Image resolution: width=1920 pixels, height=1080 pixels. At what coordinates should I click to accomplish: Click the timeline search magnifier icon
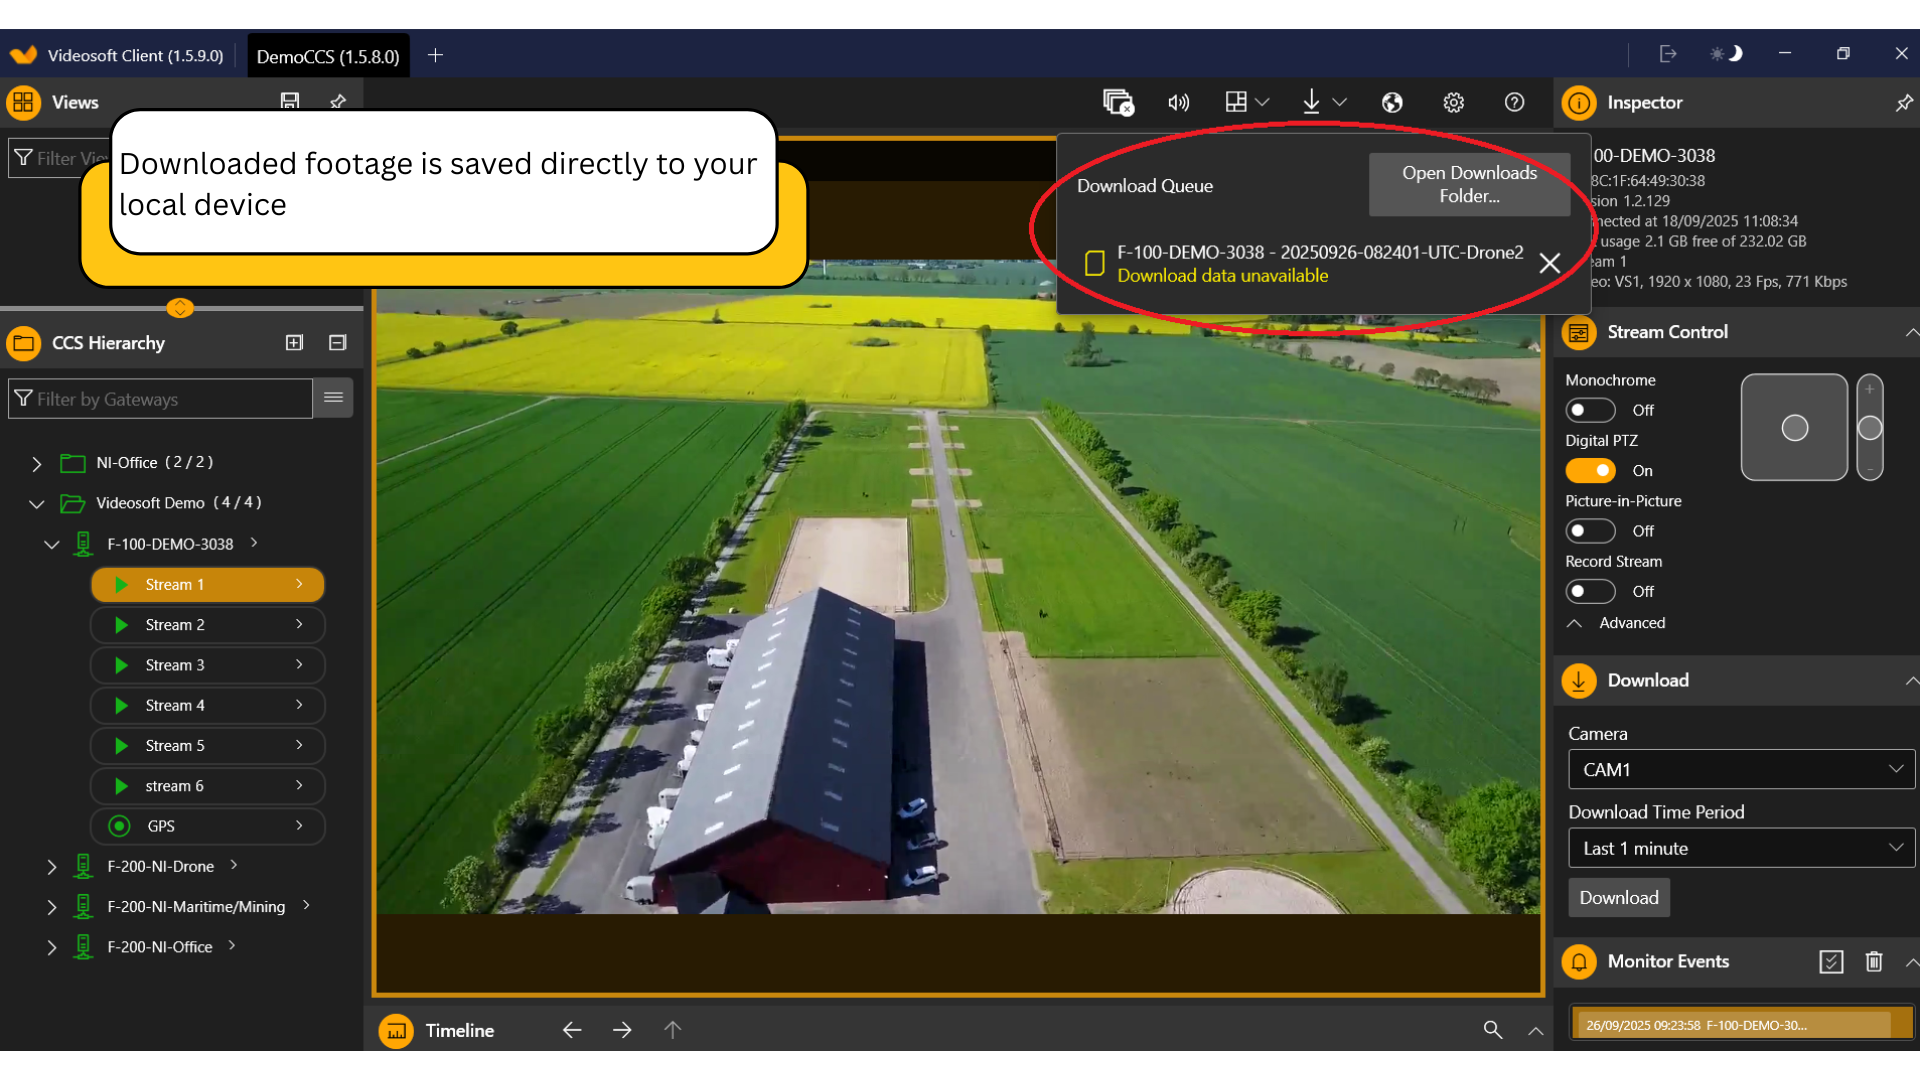pyautogui.click(x=1492, y=1029)
